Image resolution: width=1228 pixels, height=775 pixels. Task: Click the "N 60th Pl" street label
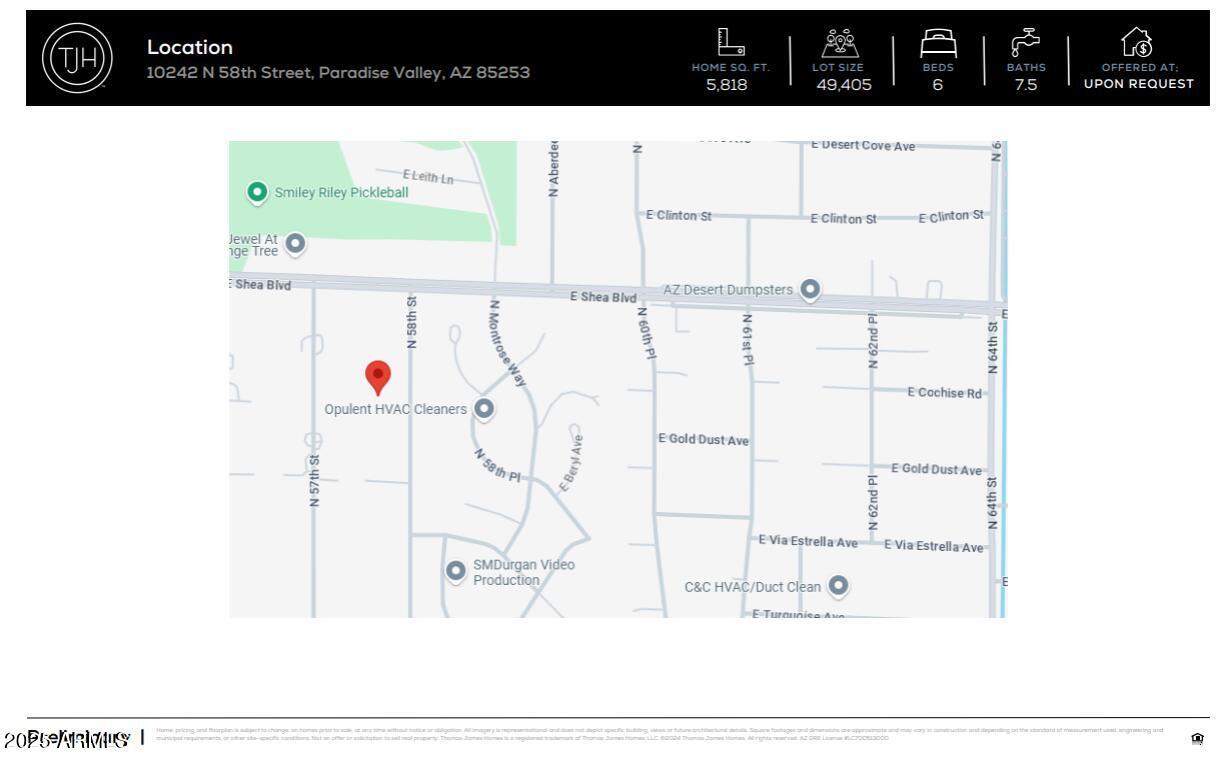[646, 333]
